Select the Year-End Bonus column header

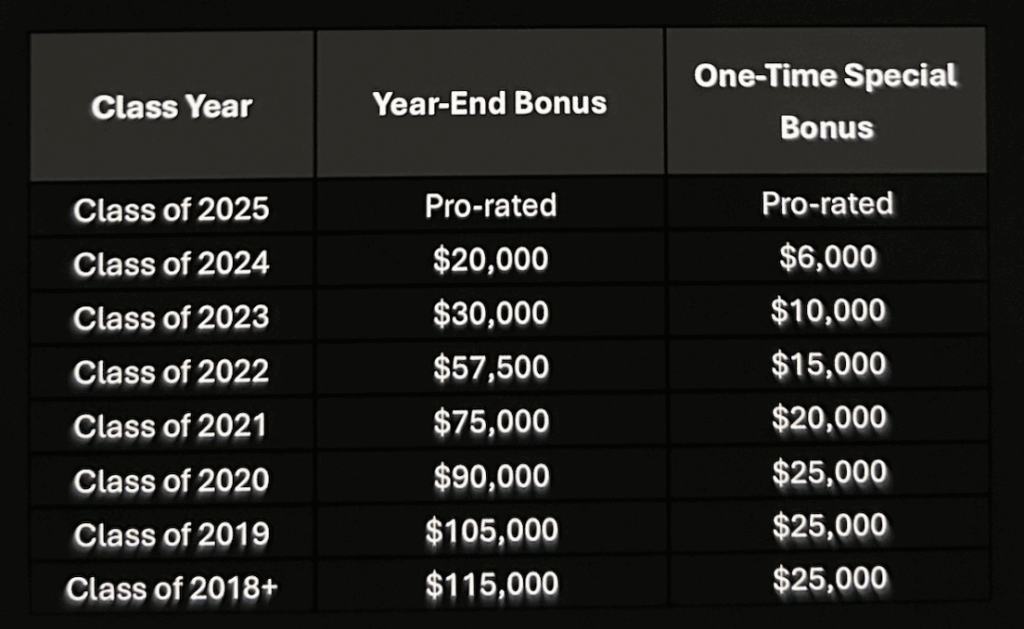pyautogui.click(x=489, y=104)
